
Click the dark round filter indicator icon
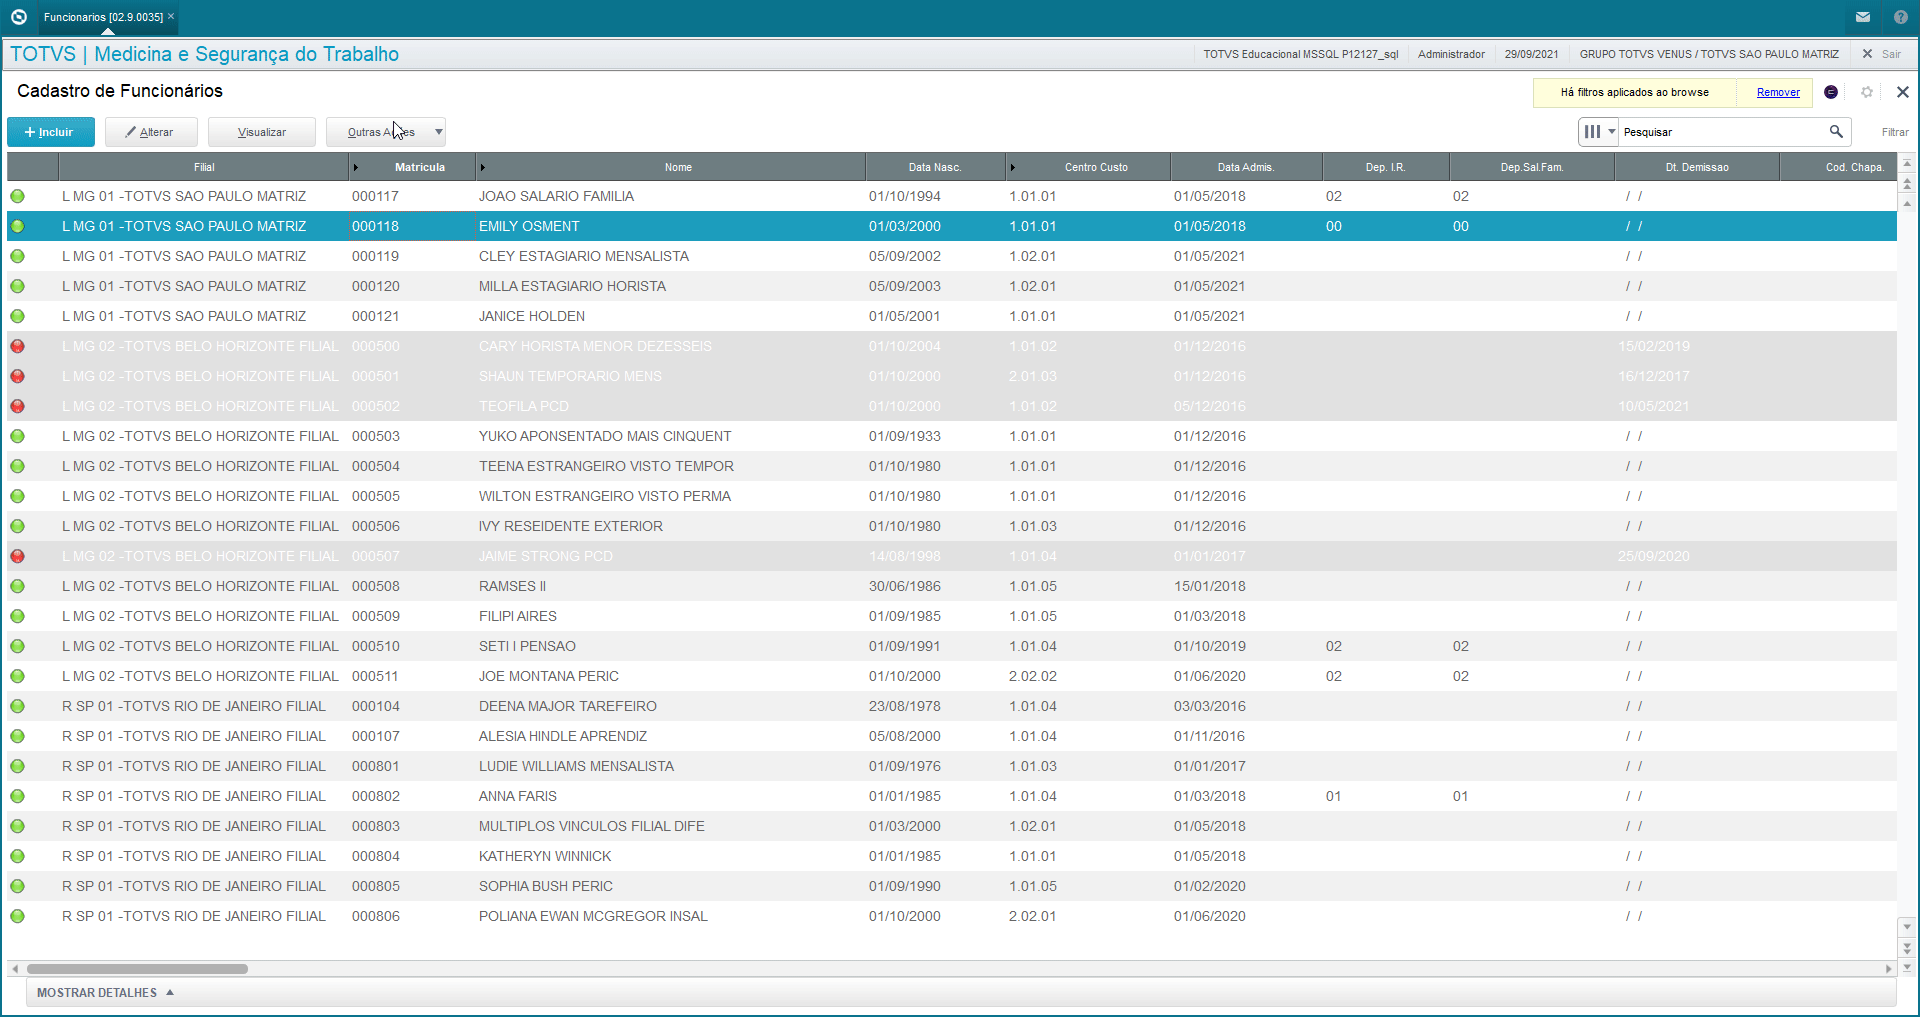tap(1831, 92)
